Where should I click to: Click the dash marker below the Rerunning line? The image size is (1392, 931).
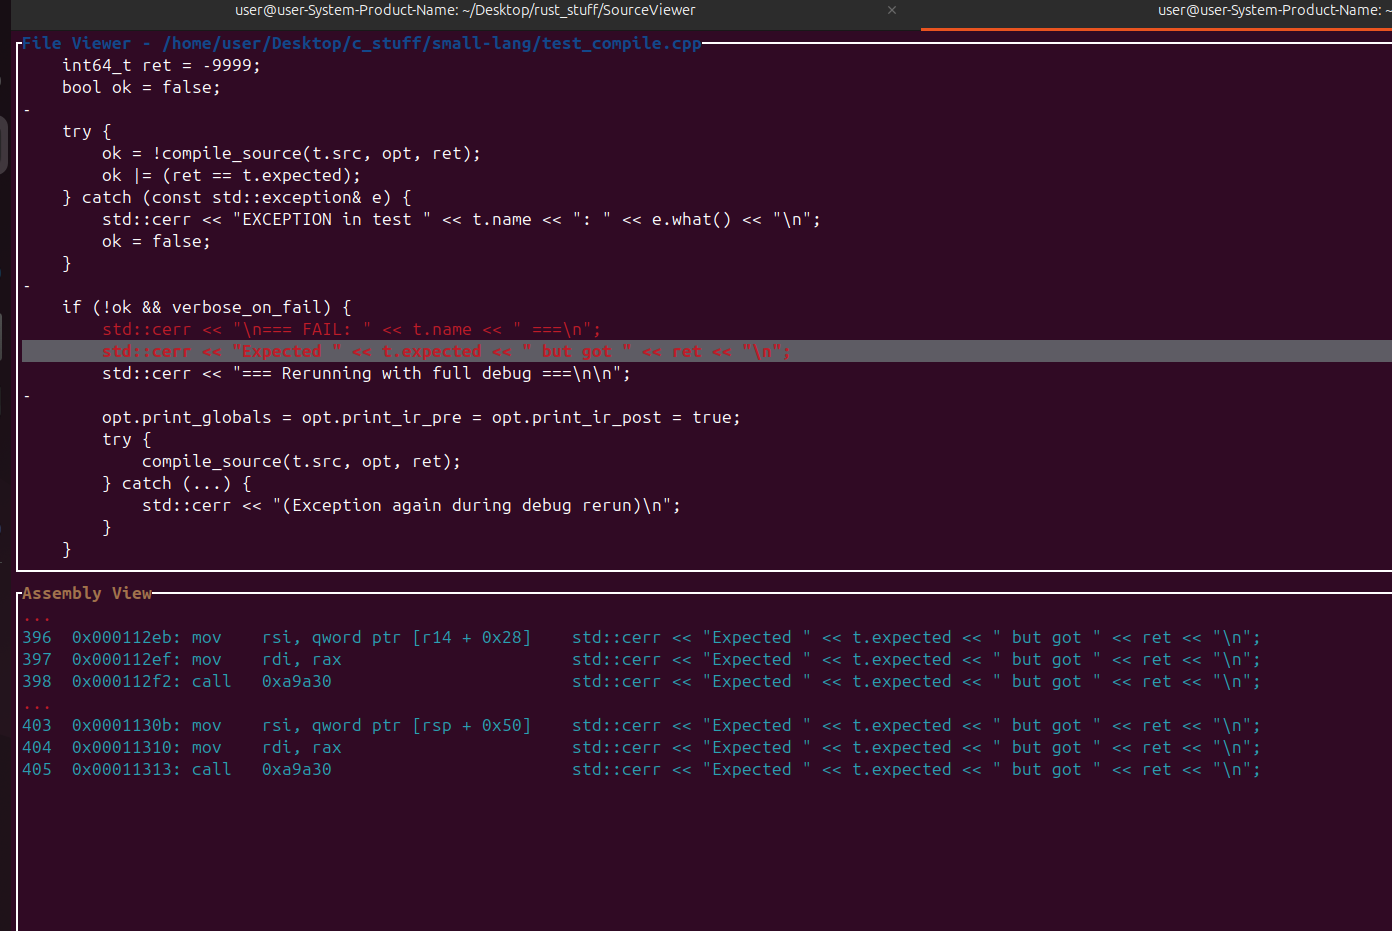[x=27, y=396]
